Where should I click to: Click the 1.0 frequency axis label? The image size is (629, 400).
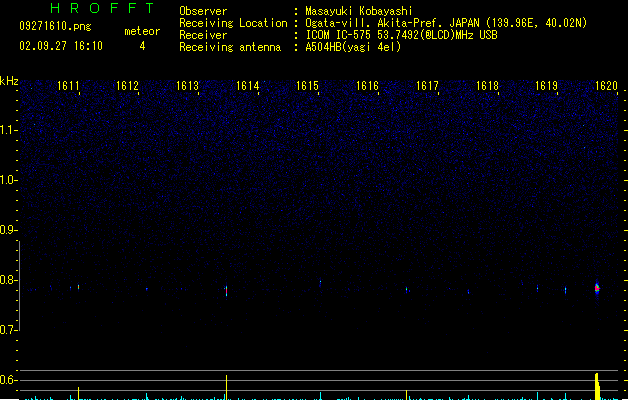(x=8, y=180)
